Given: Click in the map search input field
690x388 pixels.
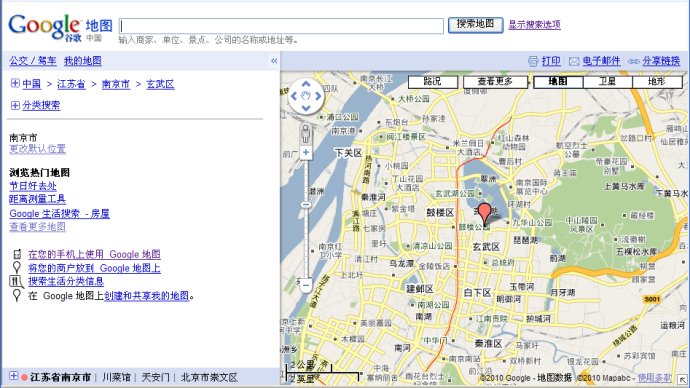Looking at the screenshot, I should pos(281,26).
